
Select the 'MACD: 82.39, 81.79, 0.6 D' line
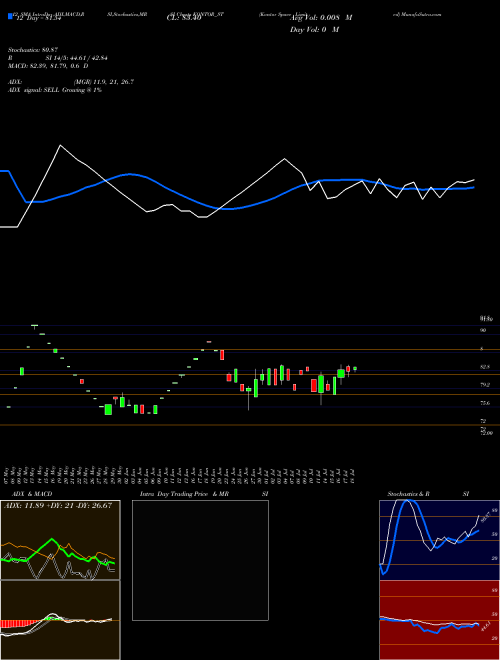tap(48, 66)
